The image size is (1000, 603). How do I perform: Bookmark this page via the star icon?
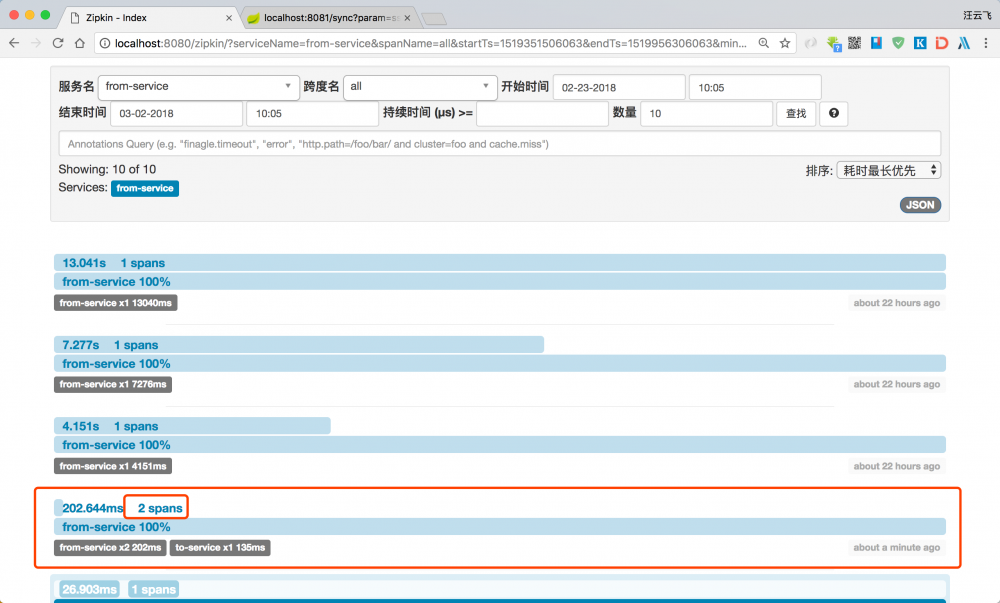tap(787, 43)
